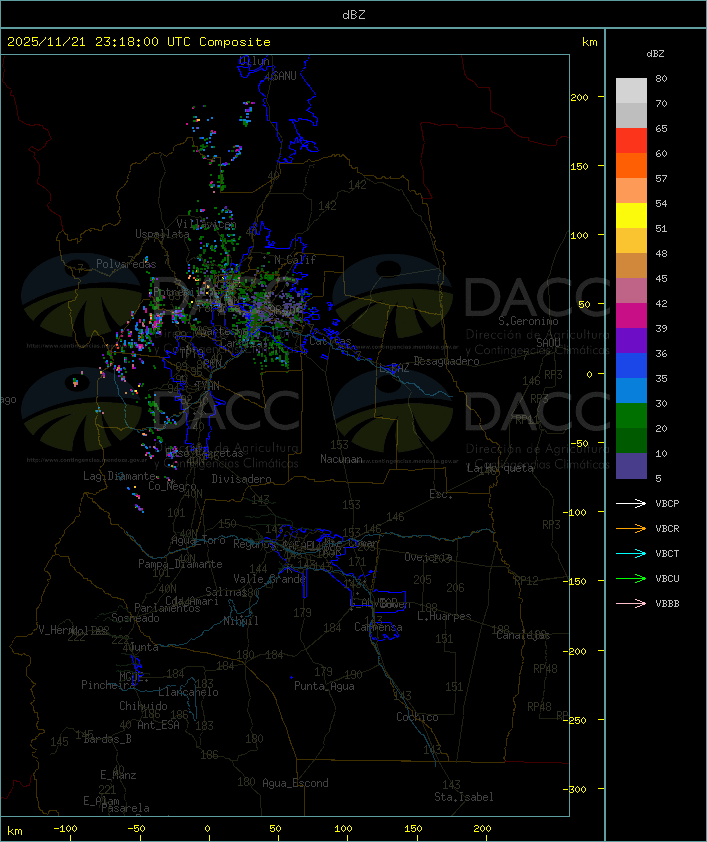Click the white VBCP arrow icon
This screenshot has height=842, width=707.
631,503
